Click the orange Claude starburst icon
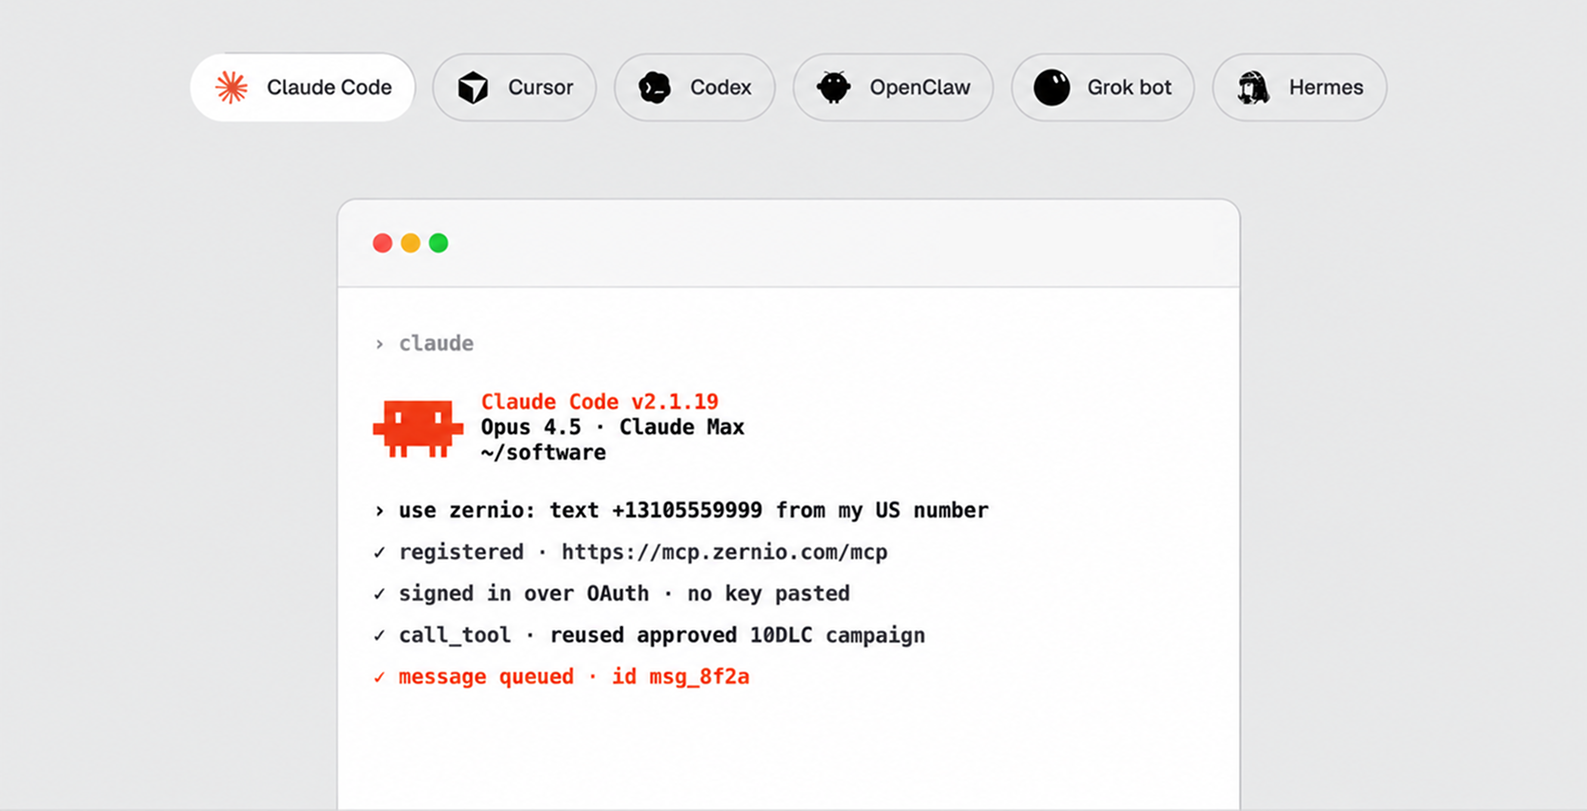 pyautogui.click(x=232, y=88)
